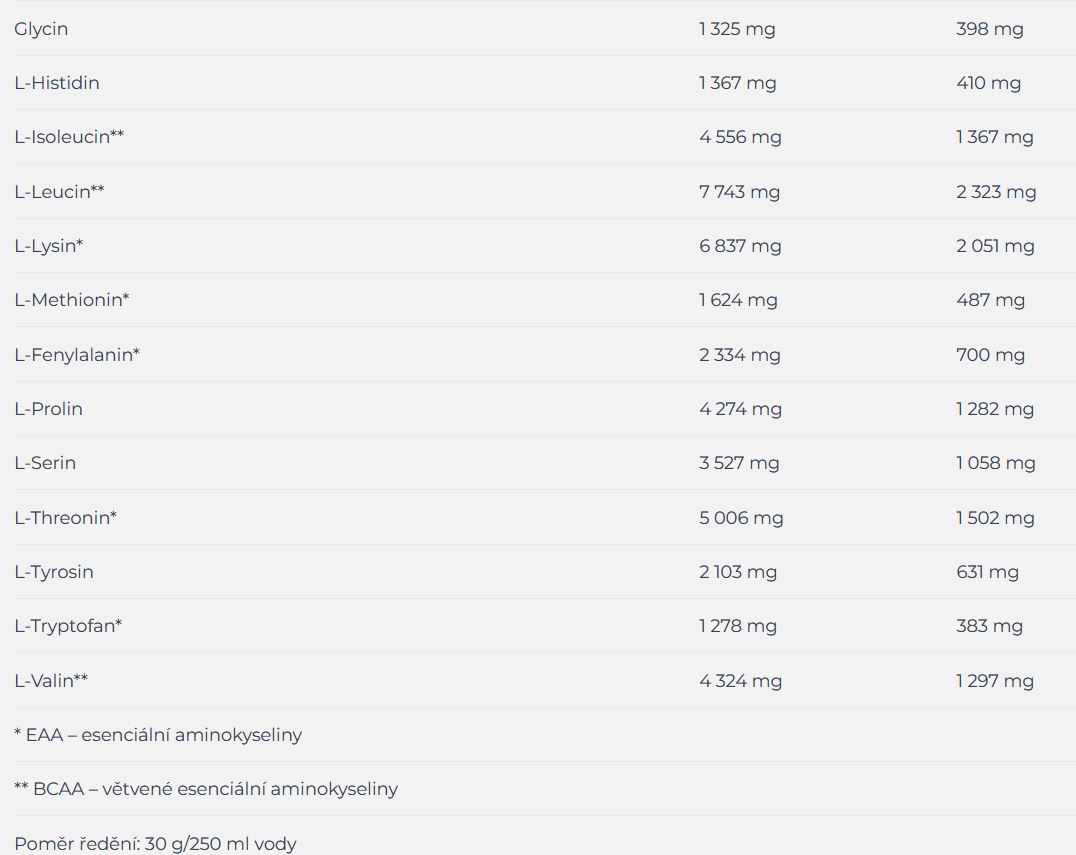This screenshot has width=1076, height=855.
Task: Select the L-Tyrosin row label
Action: click(54, 572)
